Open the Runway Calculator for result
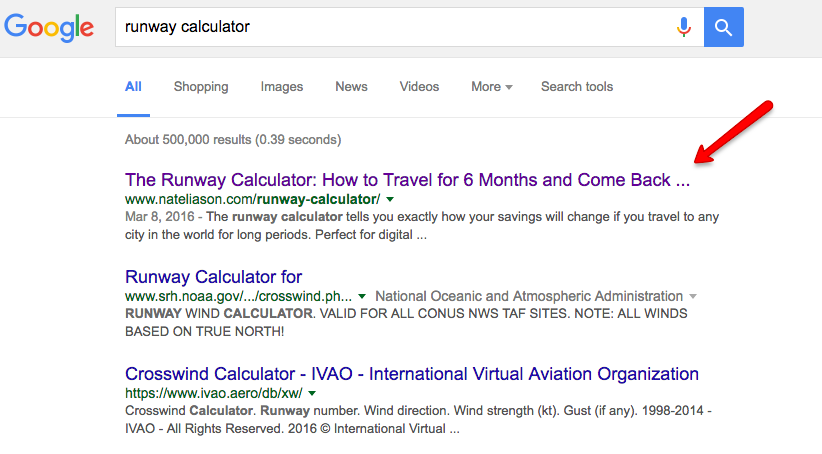This screenshot has height=454, width=822. 213,277
